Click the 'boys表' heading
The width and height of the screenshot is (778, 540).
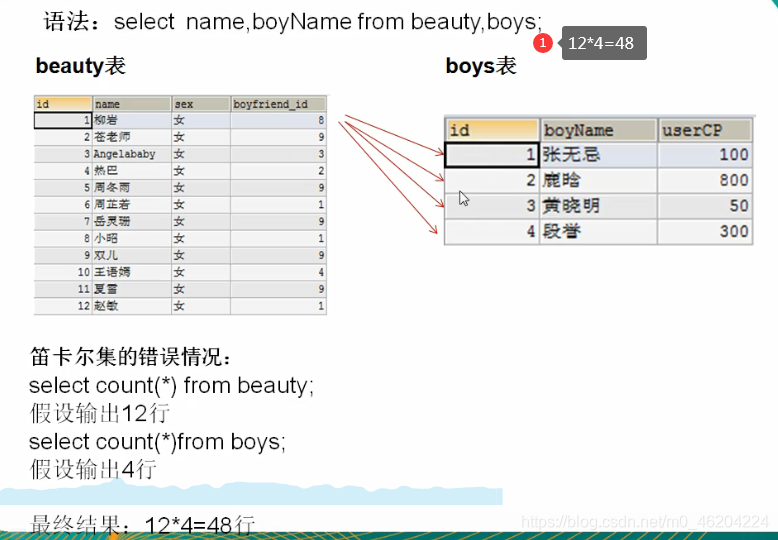481,66
